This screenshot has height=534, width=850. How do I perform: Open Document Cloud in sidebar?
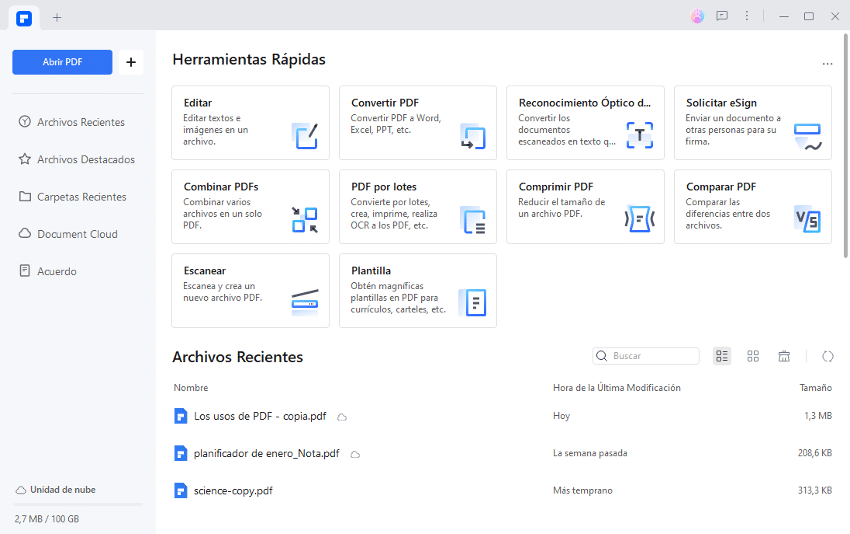77,234
